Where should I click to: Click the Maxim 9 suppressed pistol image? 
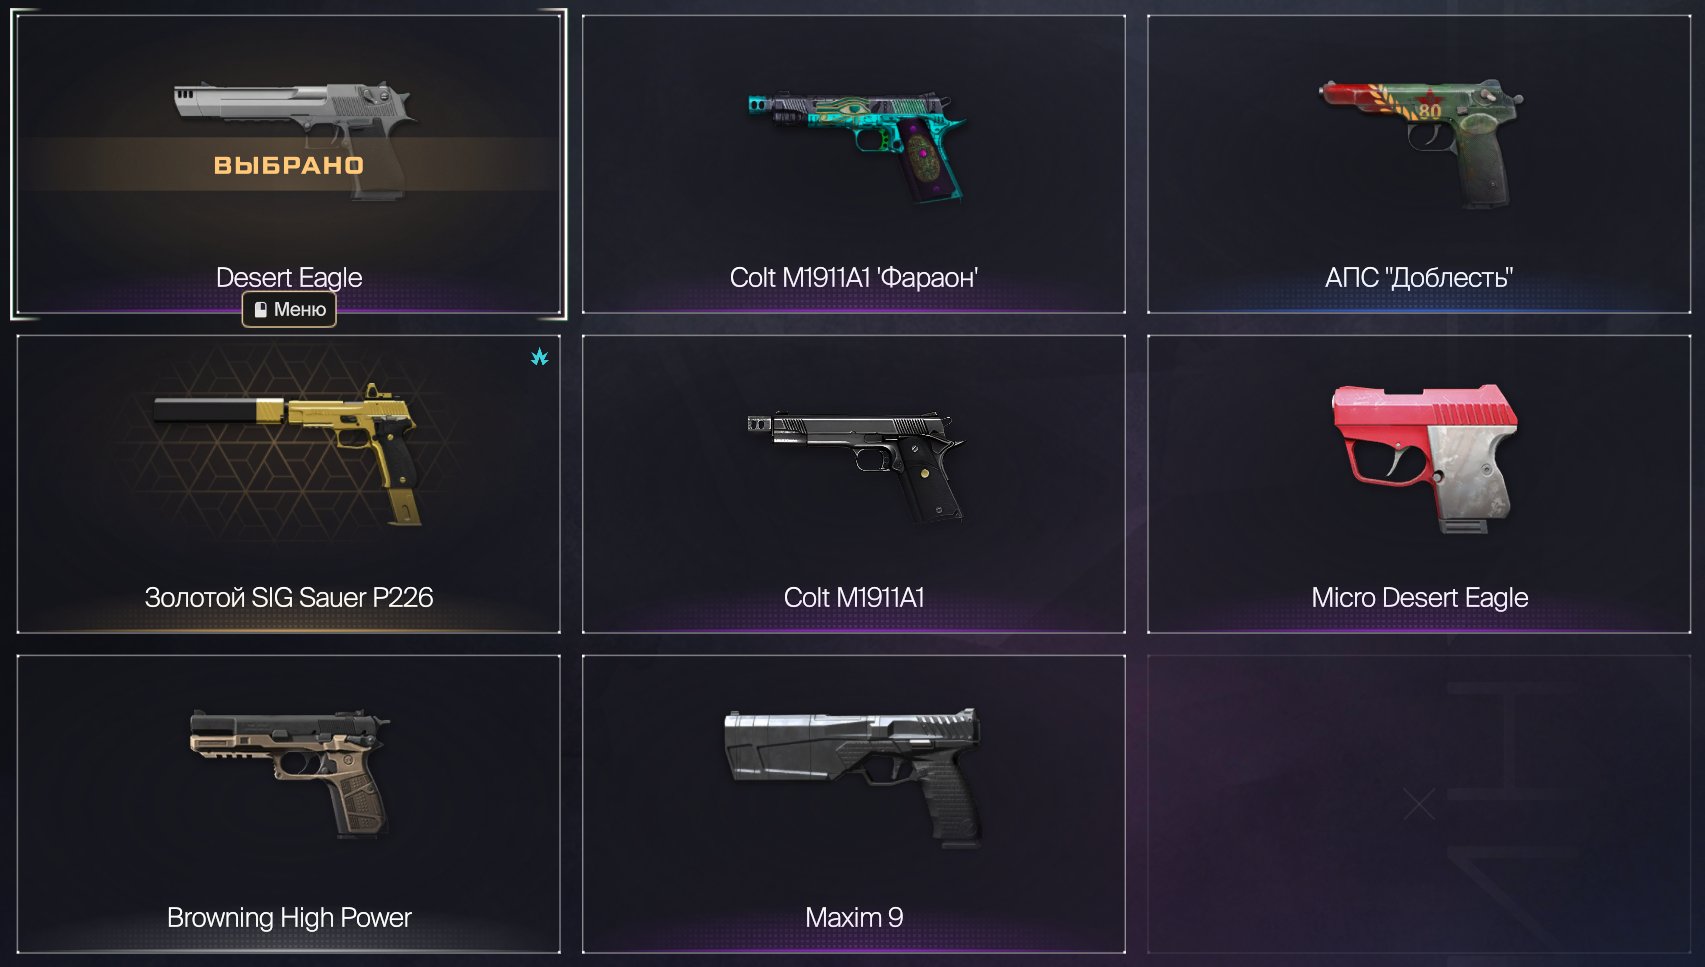[x=853, y=774]
